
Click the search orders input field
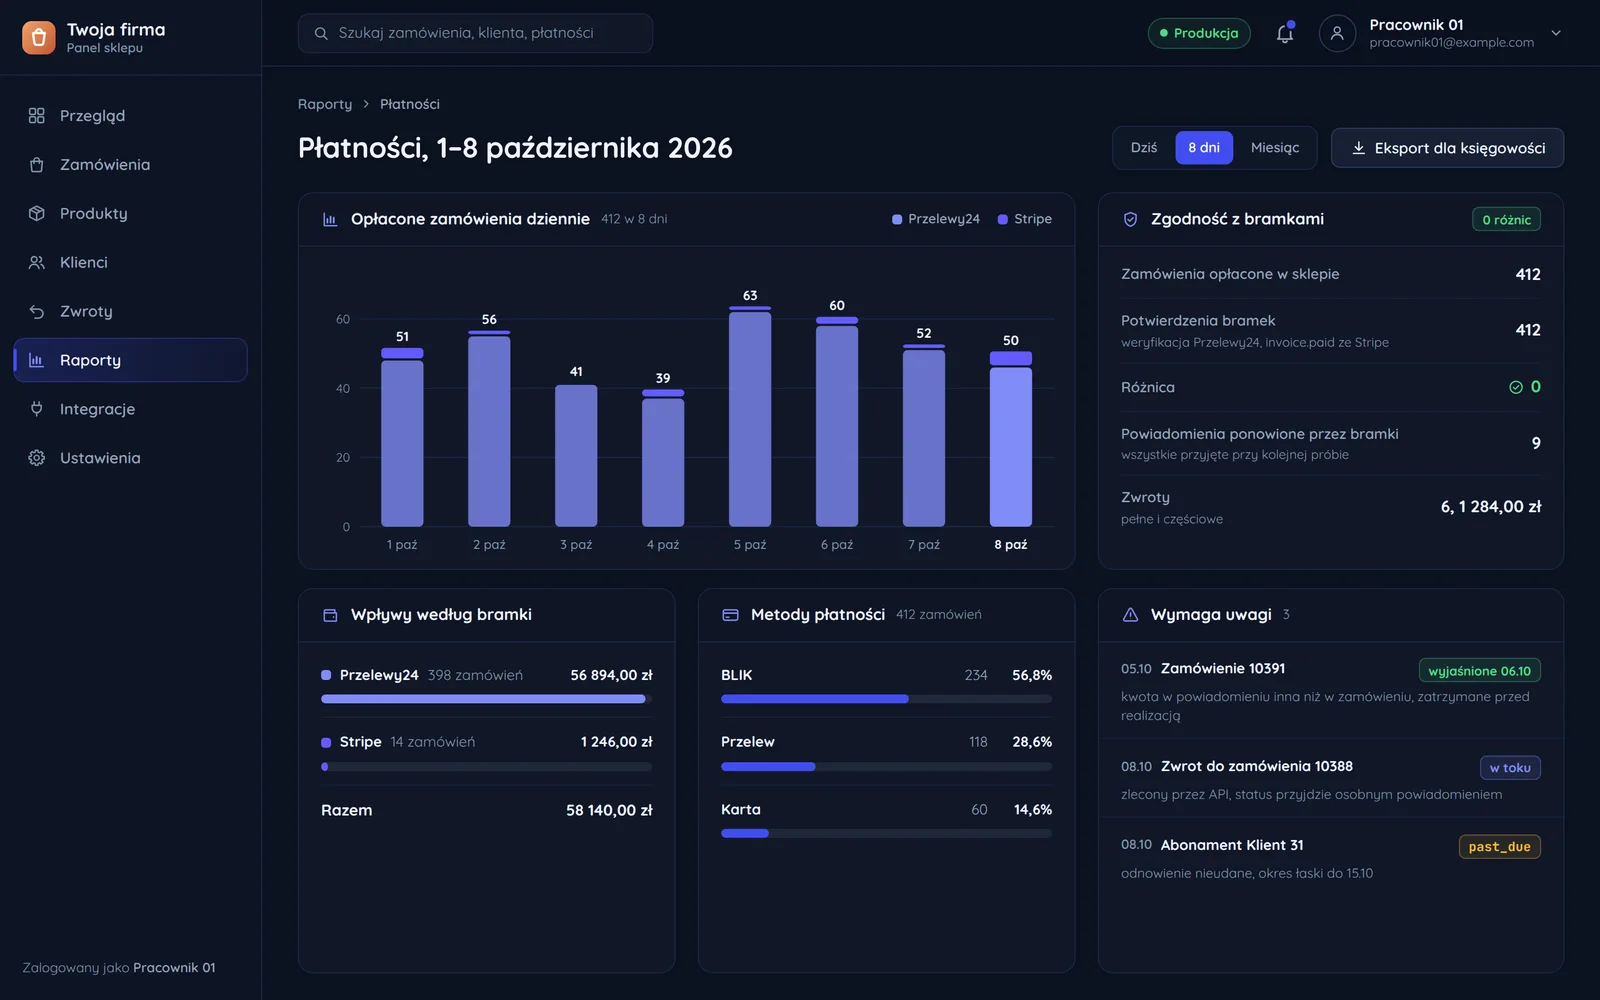(475, 33)
